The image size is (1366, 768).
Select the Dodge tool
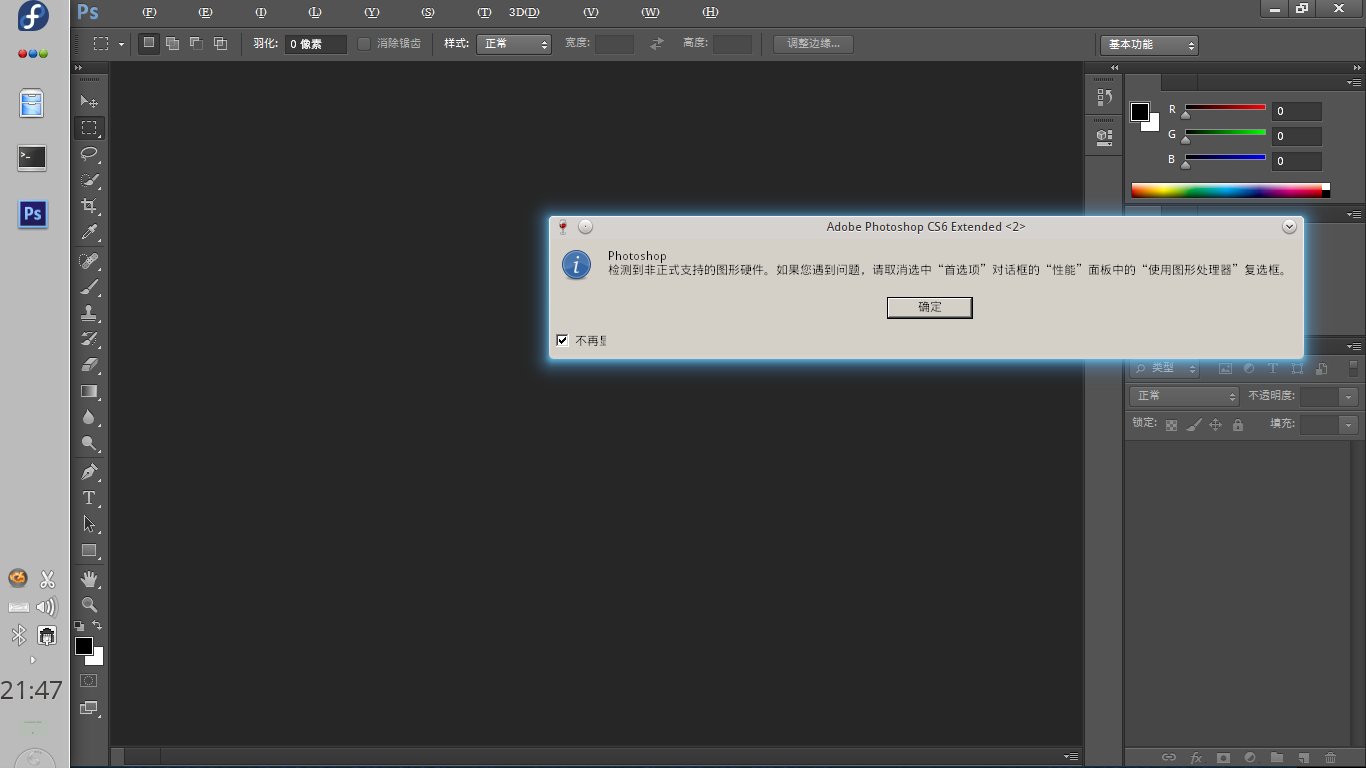tap(89, 443)
